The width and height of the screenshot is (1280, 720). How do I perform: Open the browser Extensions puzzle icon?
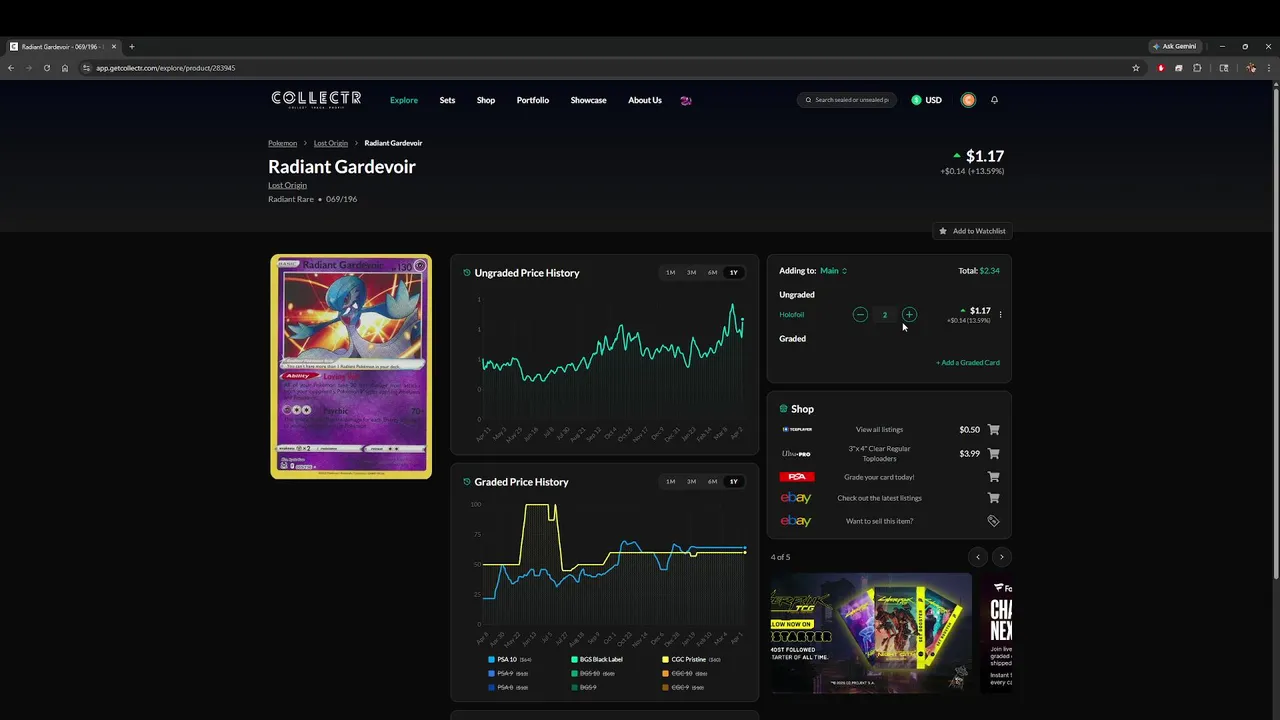pos(1197,68)
